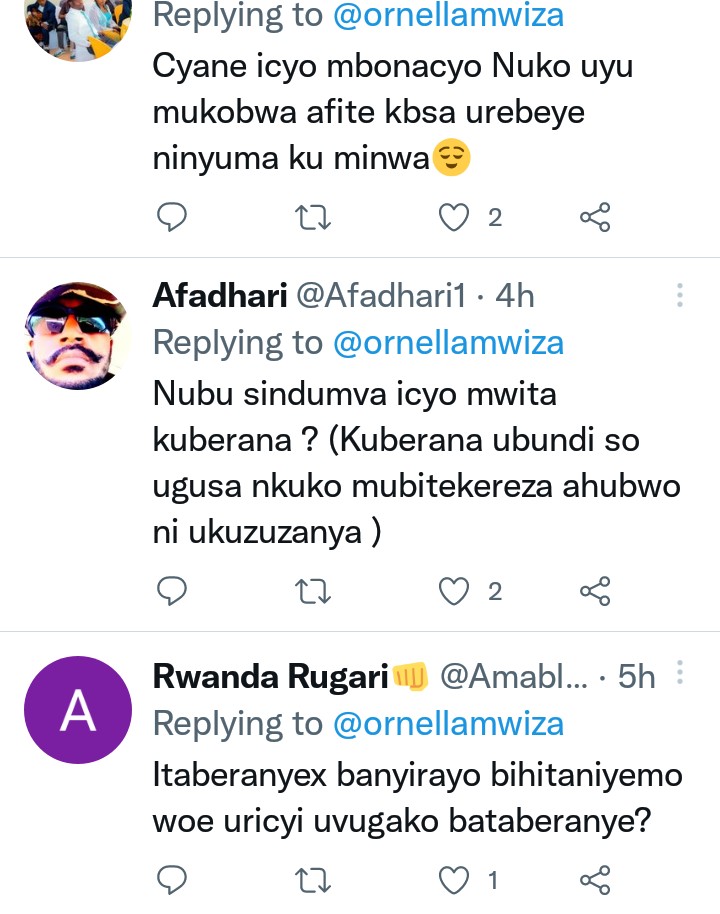720x914 pixels.
Task: Retweet the 'Cyane icyo mbonacyo' tweet
Action: click(x=315, y=216)
